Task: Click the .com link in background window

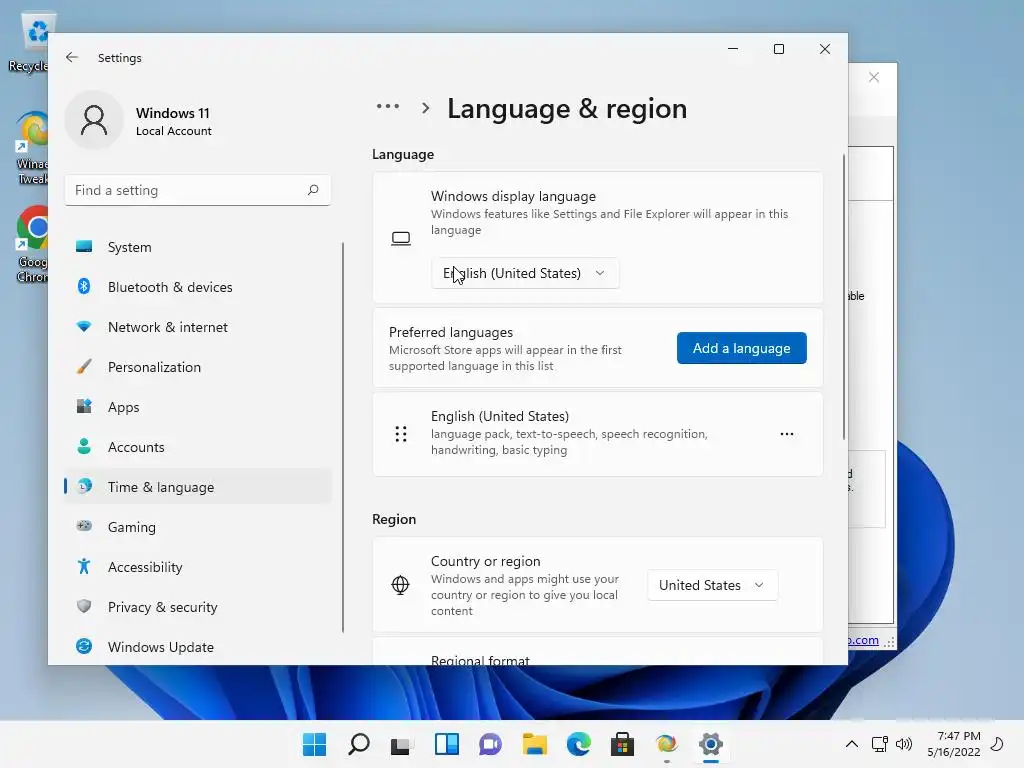Action: (x=863, y=640)
